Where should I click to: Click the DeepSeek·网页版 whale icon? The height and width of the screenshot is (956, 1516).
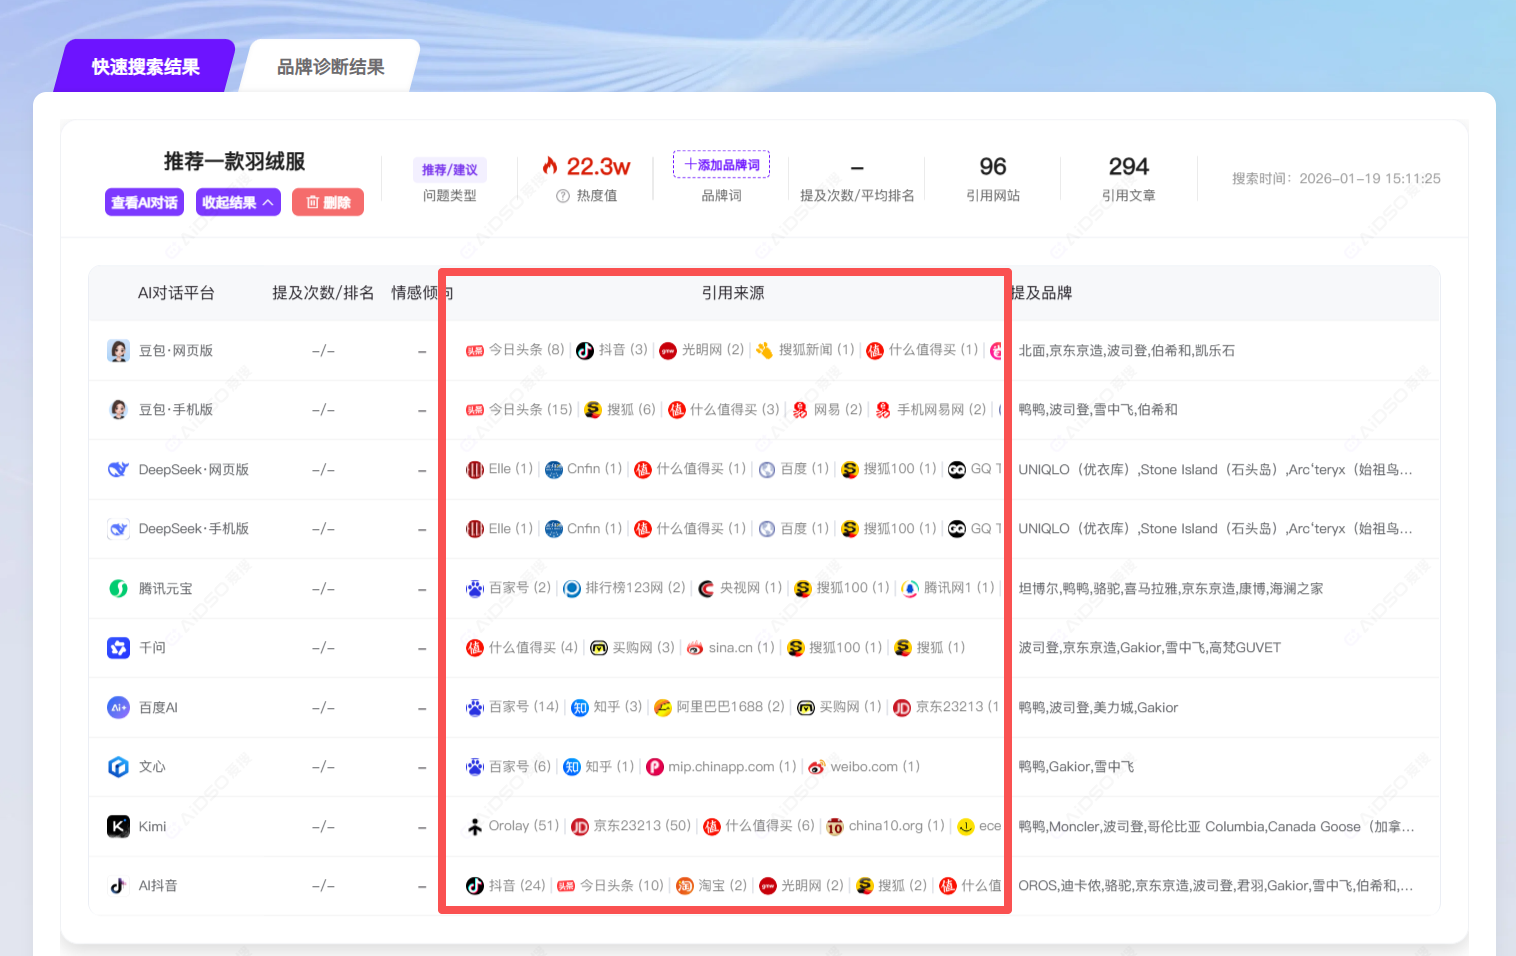pos(118,470)
